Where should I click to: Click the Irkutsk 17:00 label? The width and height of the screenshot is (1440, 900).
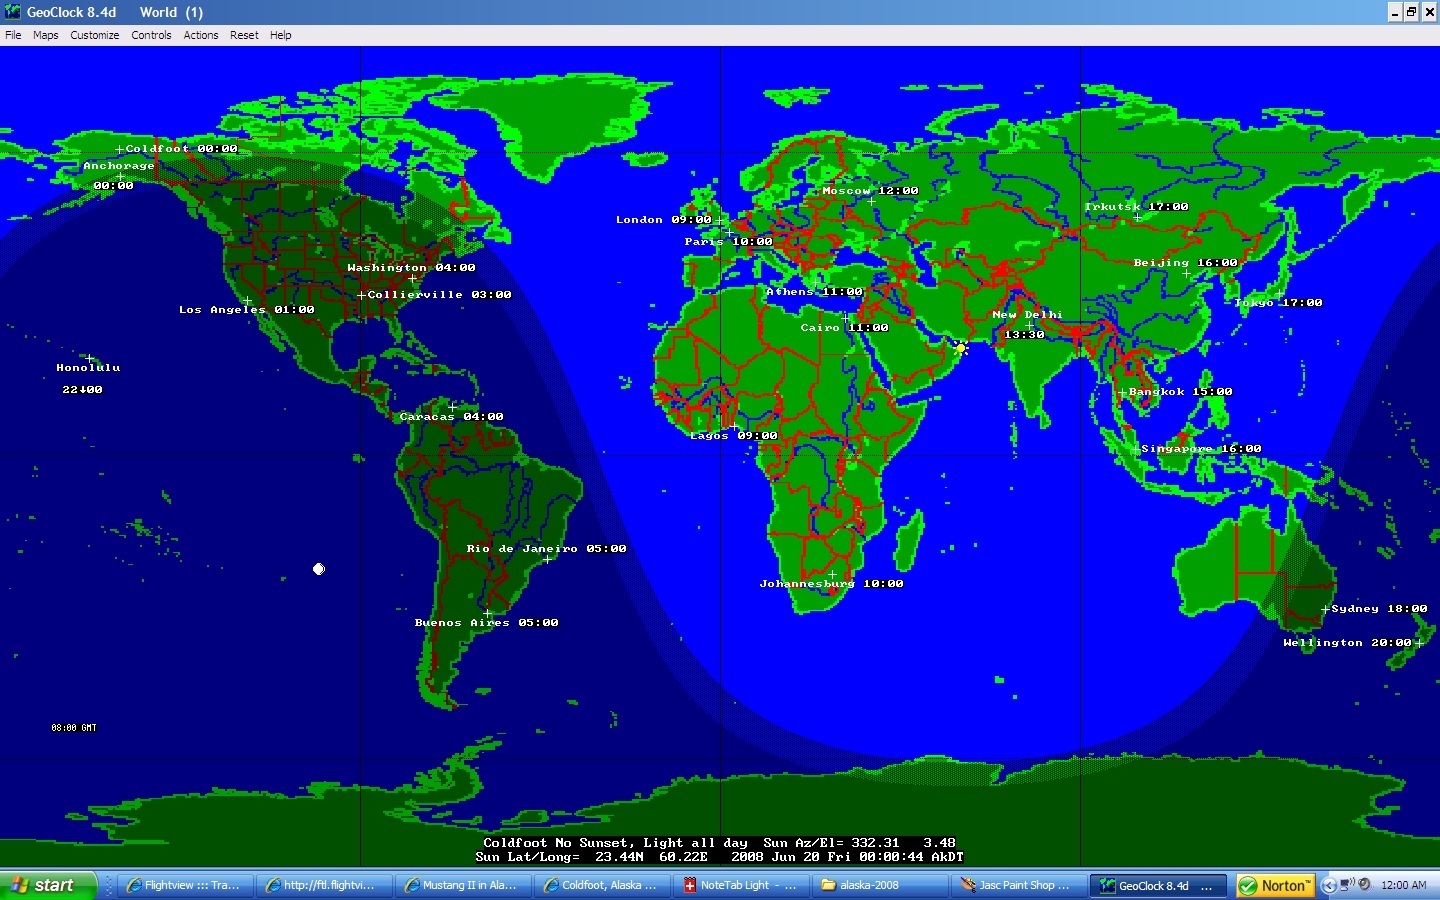1136,207
